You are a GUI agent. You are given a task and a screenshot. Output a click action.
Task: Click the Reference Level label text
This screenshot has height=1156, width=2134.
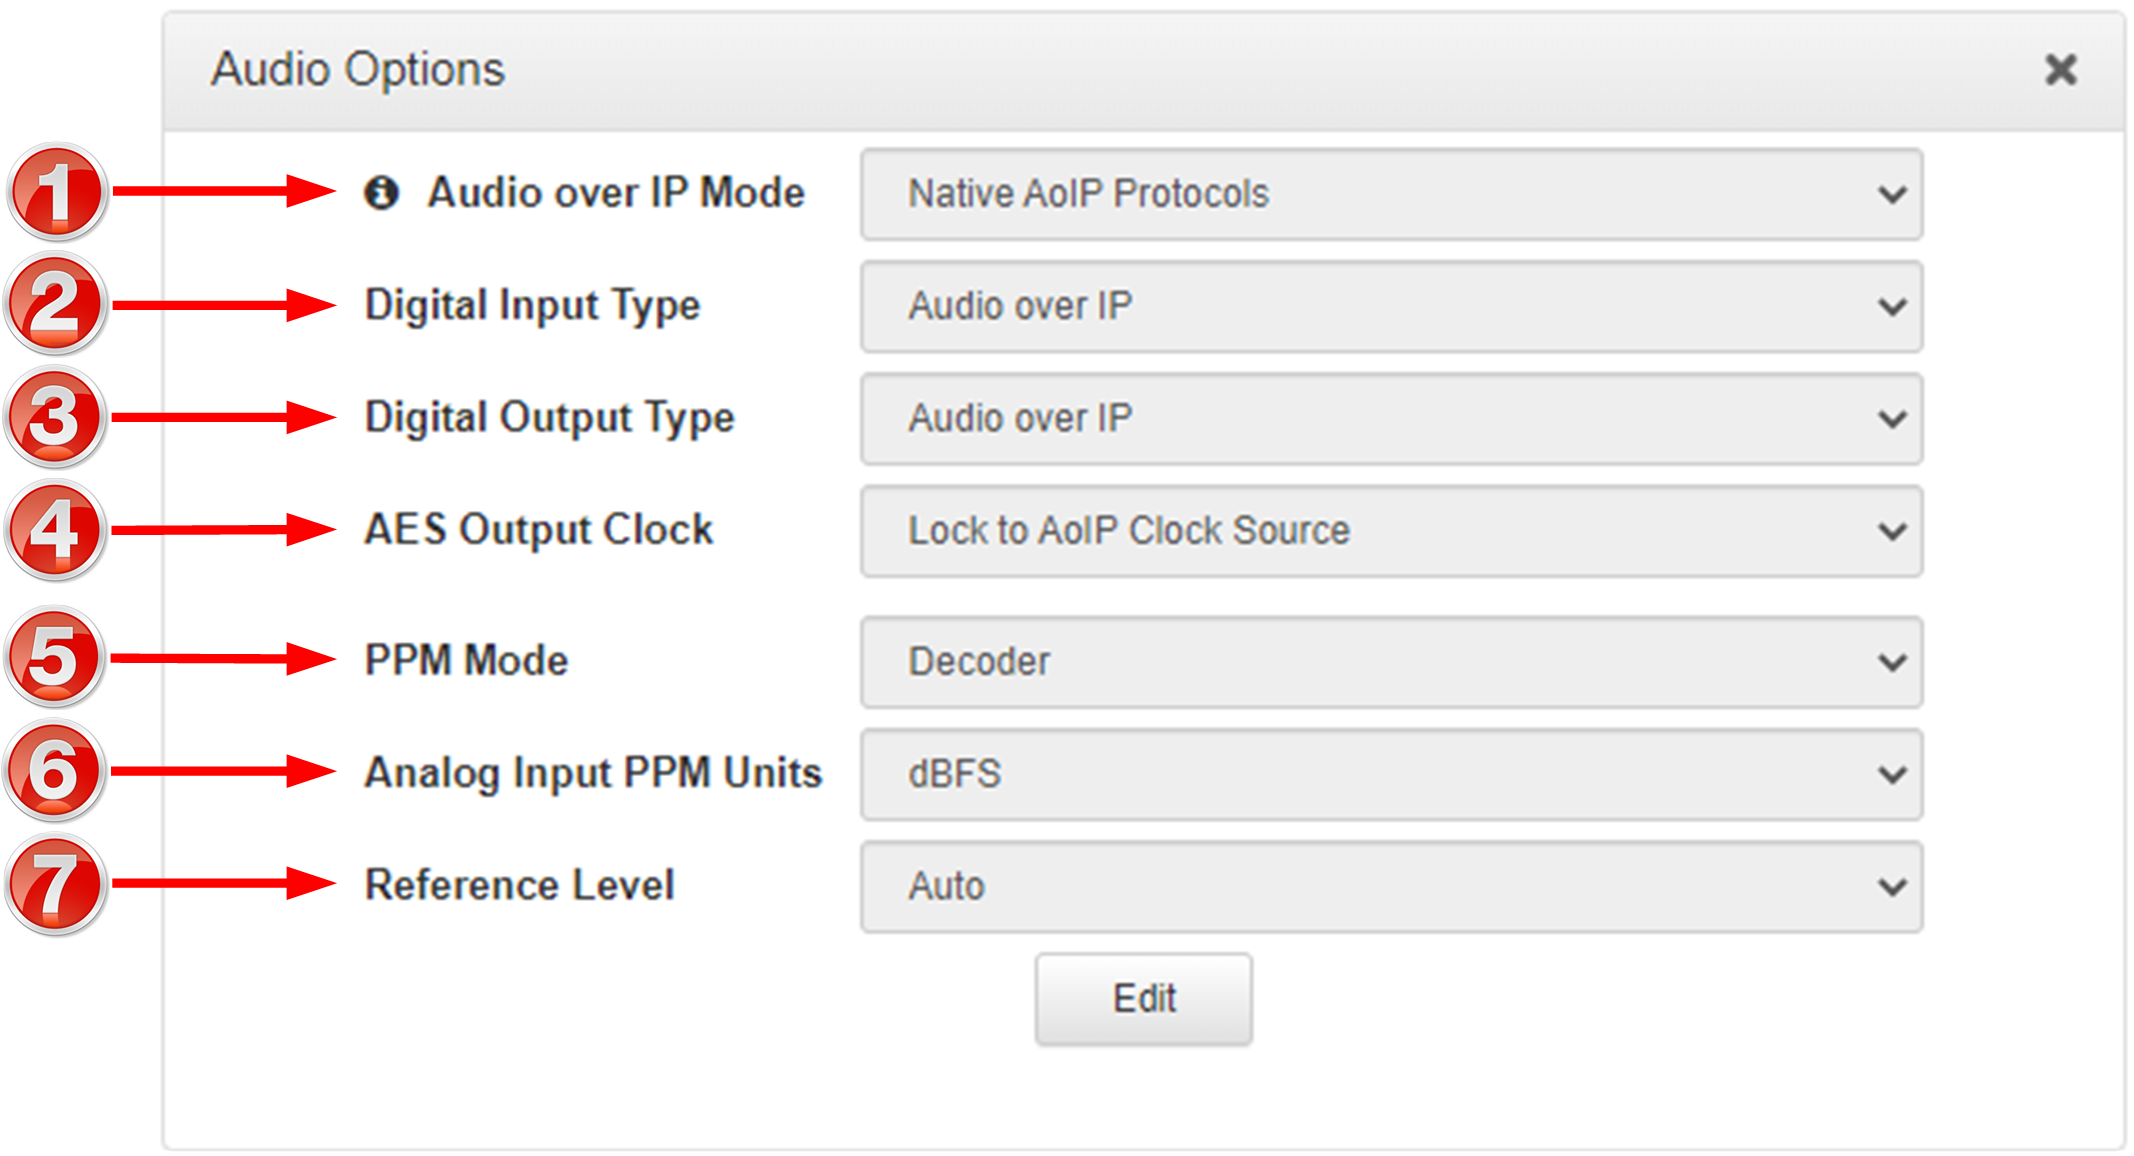519,885
